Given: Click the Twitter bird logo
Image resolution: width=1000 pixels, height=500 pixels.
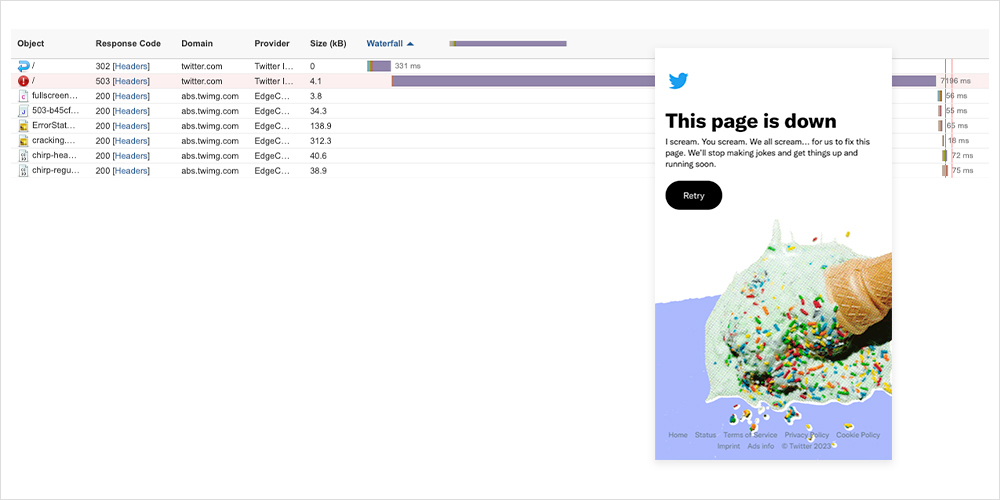Looking at the screenshot, I should (678, 81).
